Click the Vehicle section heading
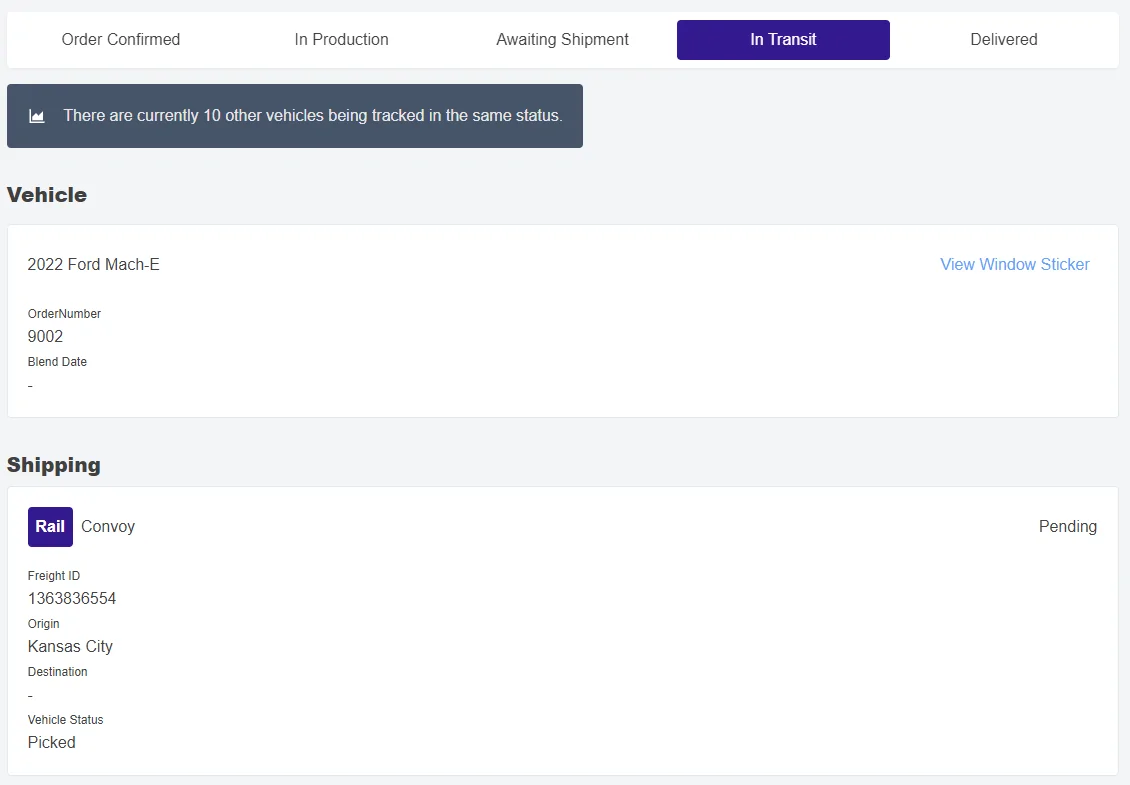 pos(47,195)
